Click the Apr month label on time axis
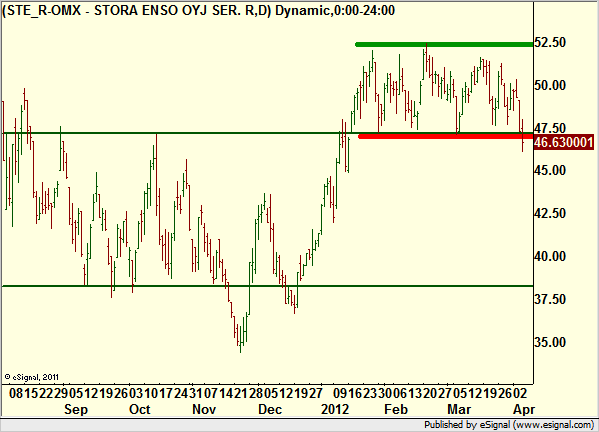The height and width of the screenshot is (432, 599). click(524, 409)
